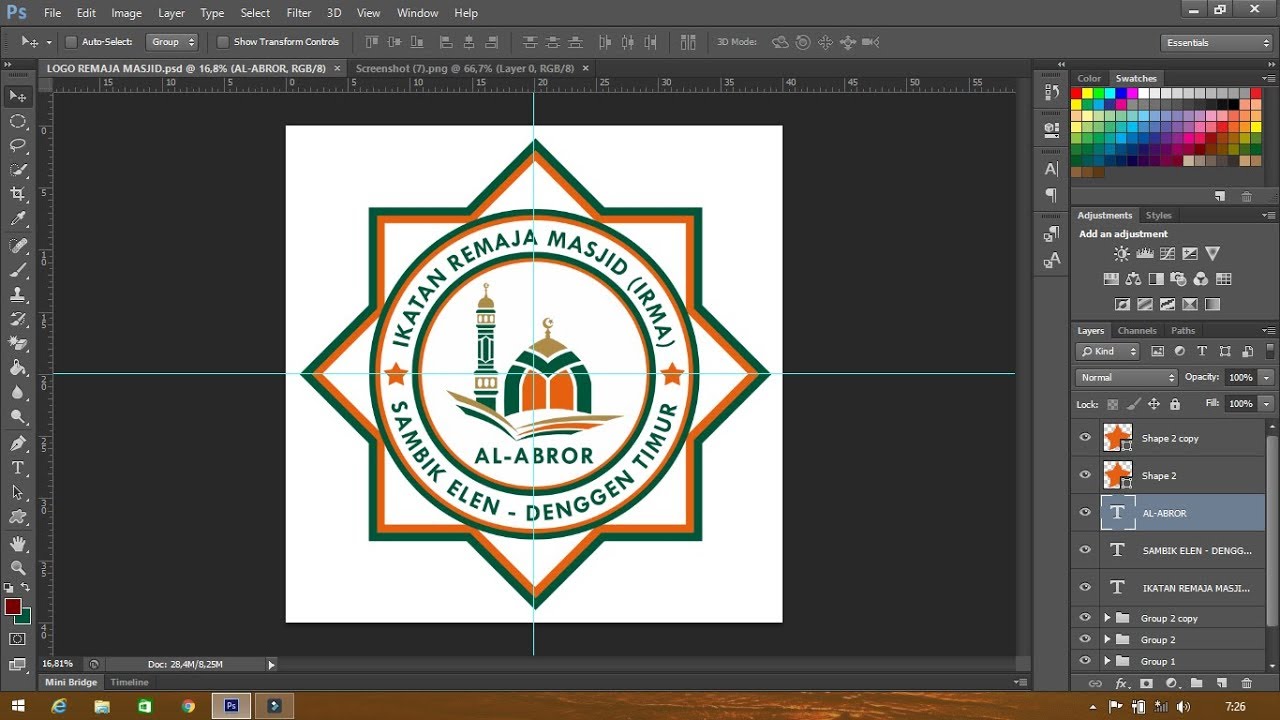Viewport: 1280px width, 720px height.
Task: Click the Curves adjustment icon
Action: click(1167, 254)
